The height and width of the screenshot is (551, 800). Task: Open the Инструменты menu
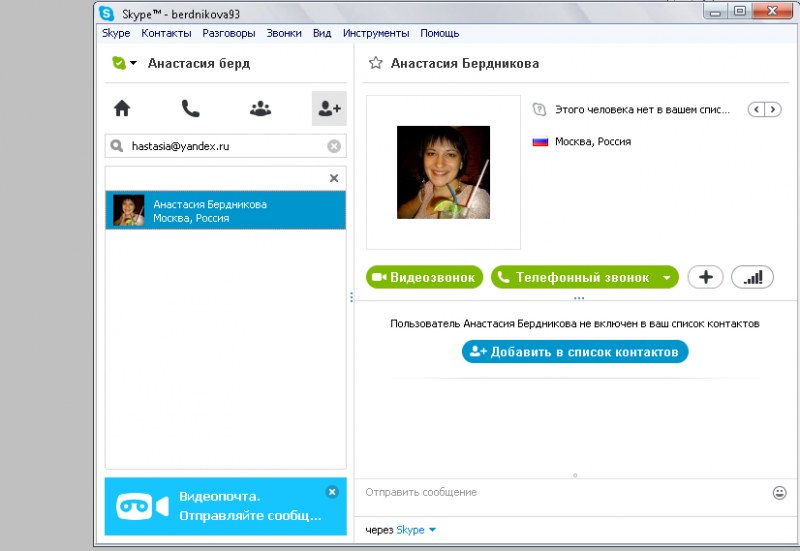[376, 33]
